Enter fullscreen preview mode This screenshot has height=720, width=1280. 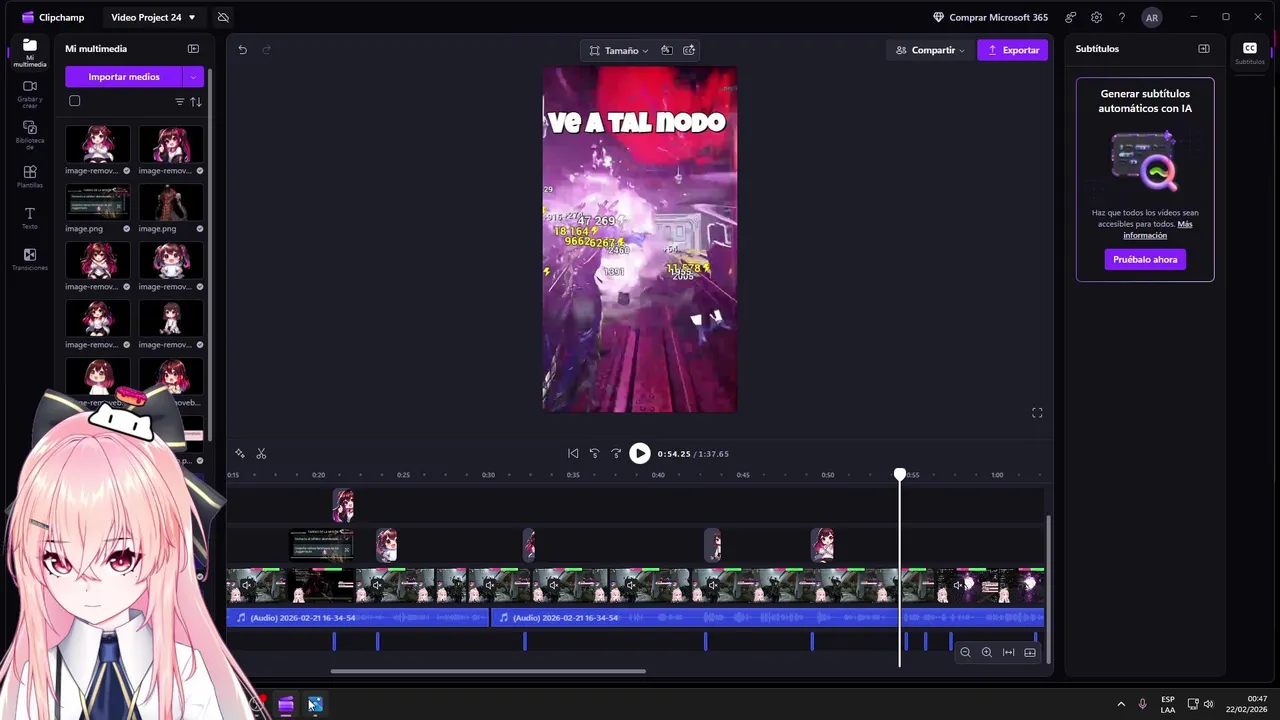click(1037, 413)
